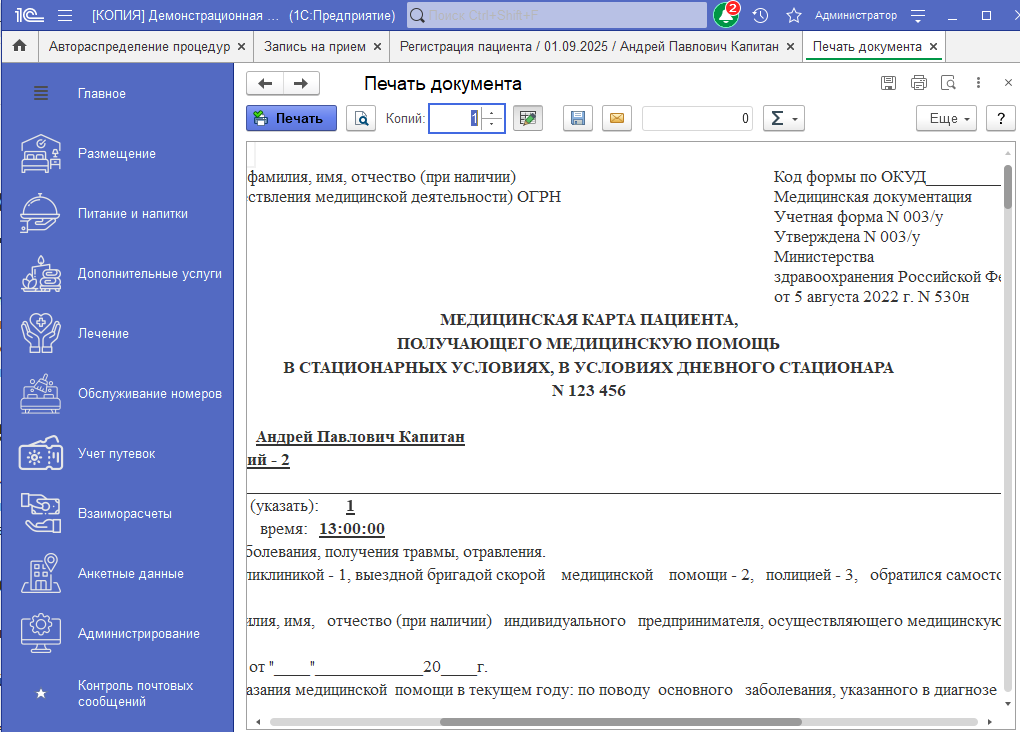Send the document by email envelope icon
Viewport: 1020px width, 732px height.
click(x=617, y=118)
